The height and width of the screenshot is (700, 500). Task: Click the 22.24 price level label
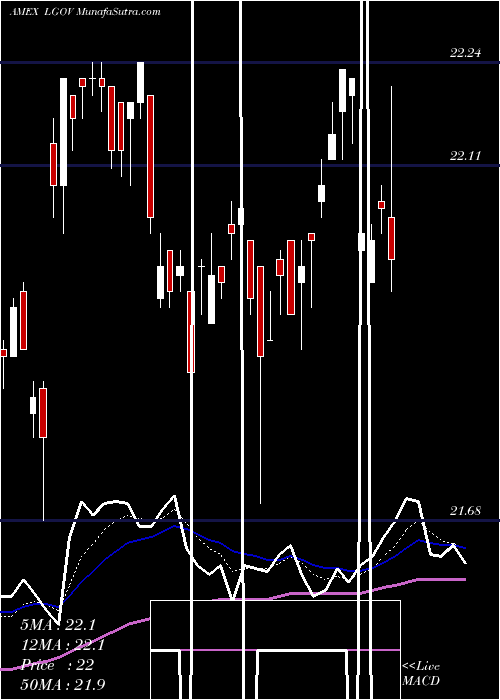coord(465,53)
